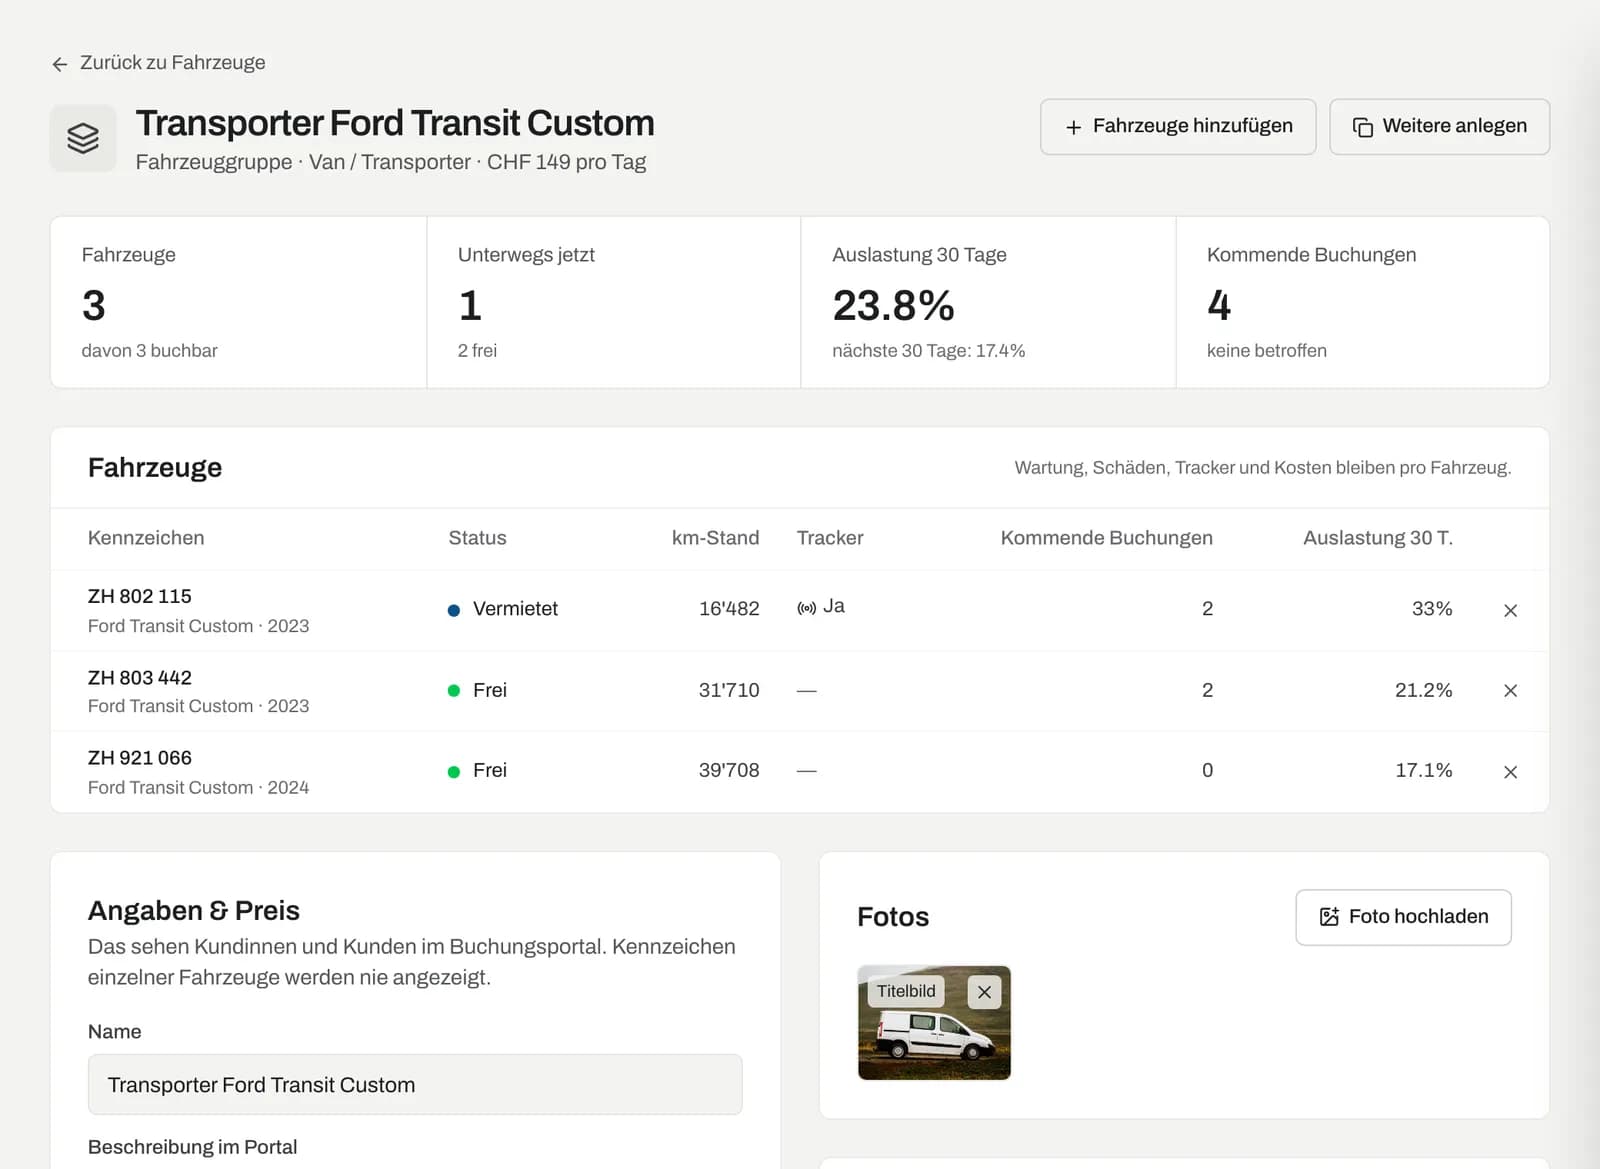Viewport: 1600px width, 1169px height.
Task: Click the Frei status of ZH 921 066
Action: click(x=477, y=771)
